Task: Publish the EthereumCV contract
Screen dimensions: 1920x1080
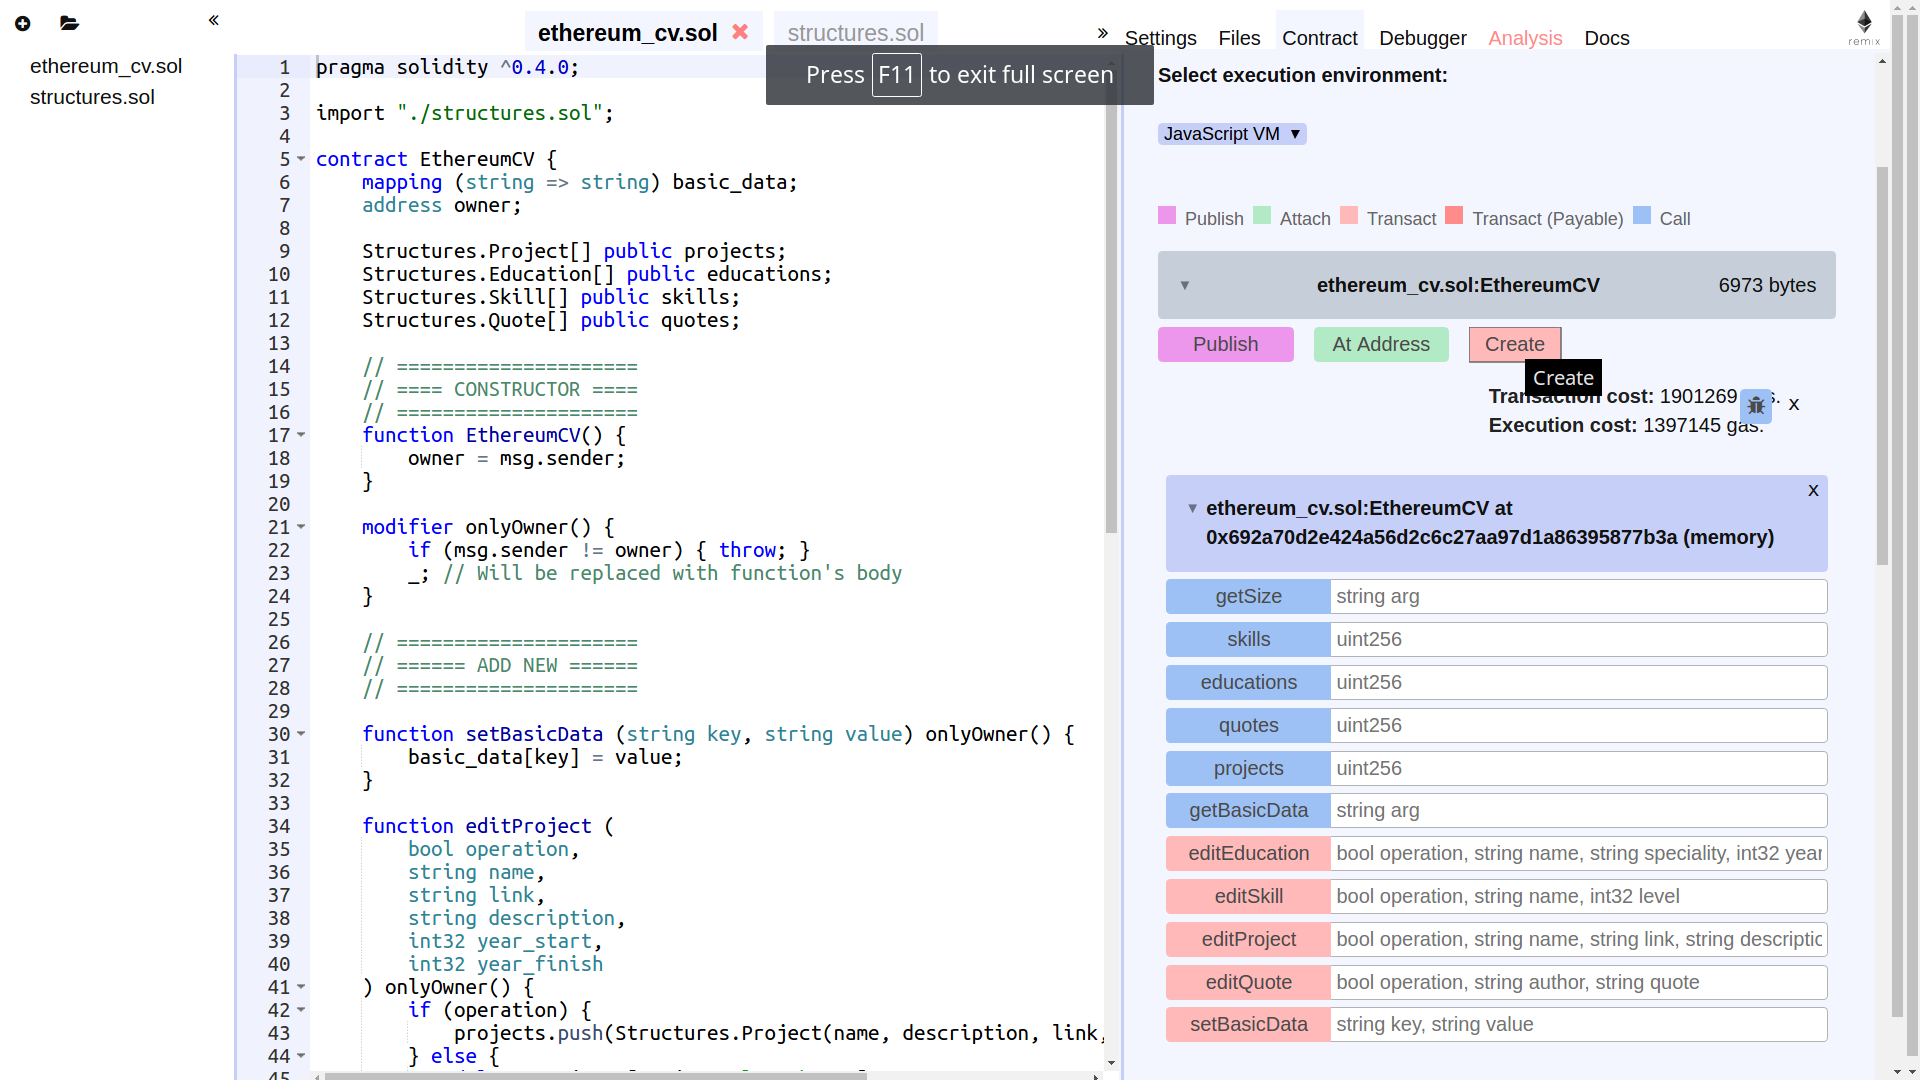Action: pyautogui.click(x=1225, y=344)
